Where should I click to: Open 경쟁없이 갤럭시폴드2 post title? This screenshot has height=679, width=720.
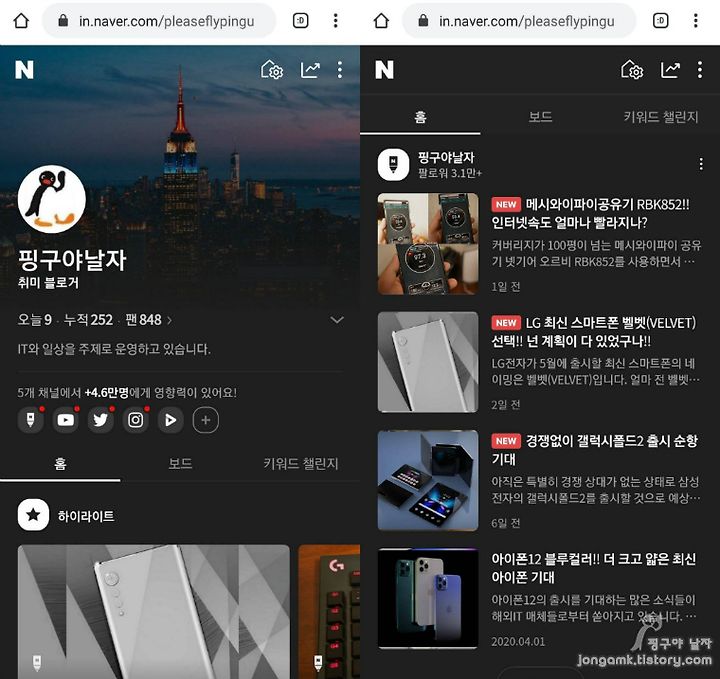(595, 449)
